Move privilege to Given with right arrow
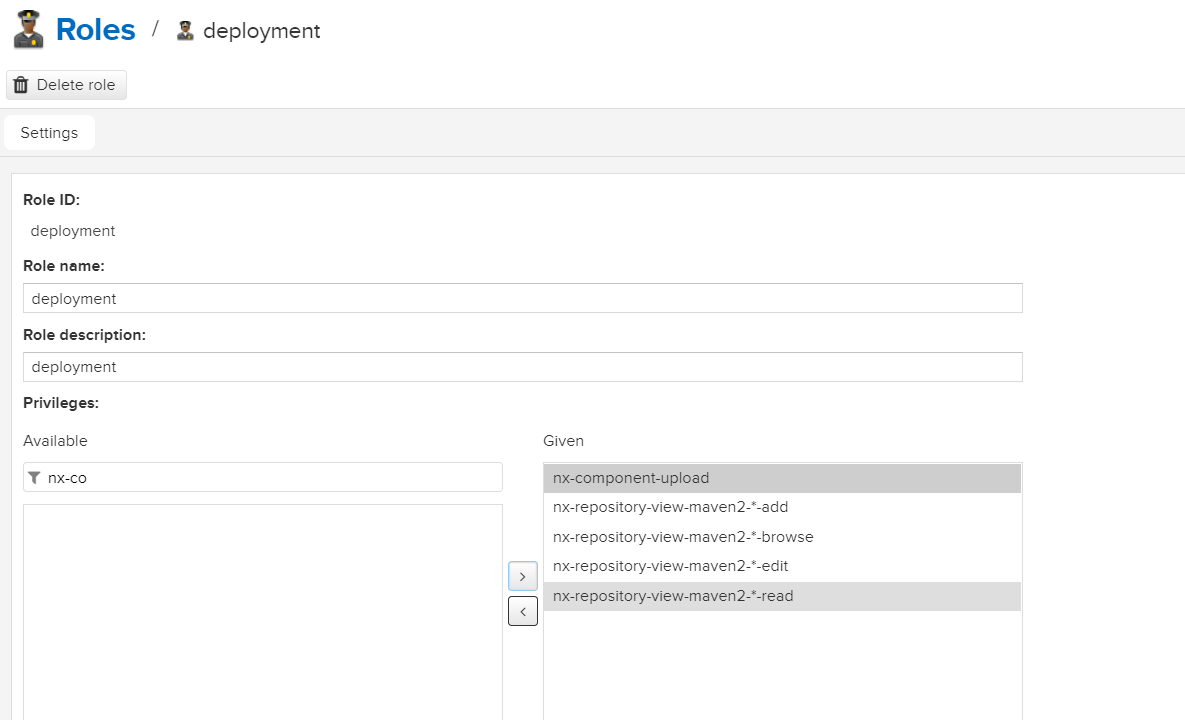This screenshot has width=1185, height=720. [523, 576]
